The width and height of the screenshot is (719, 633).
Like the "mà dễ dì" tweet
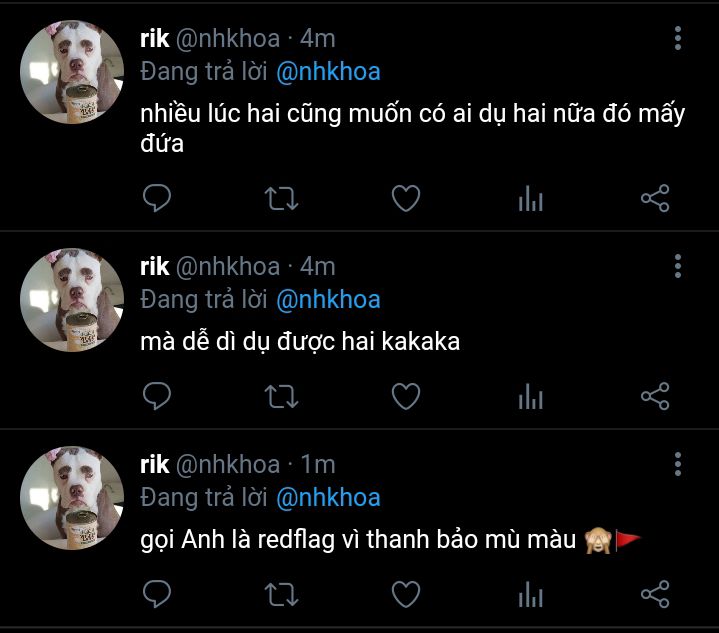pos(405,396)
